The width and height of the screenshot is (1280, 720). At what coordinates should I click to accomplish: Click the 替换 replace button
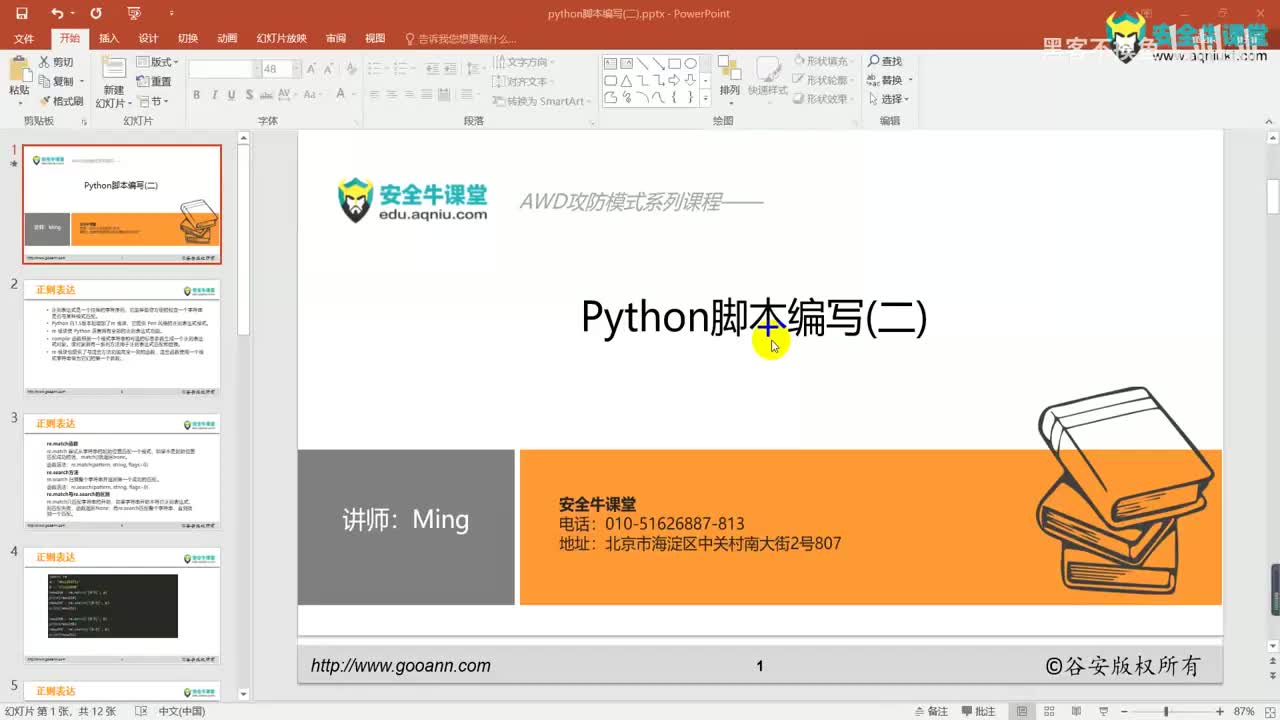click(889, 81)
